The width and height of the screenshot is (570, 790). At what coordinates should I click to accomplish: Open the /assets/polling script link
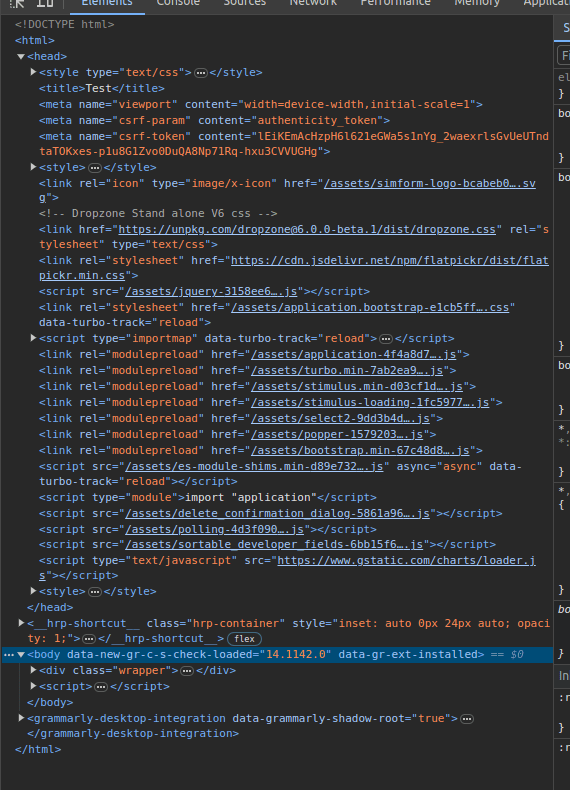click(214, 530)
